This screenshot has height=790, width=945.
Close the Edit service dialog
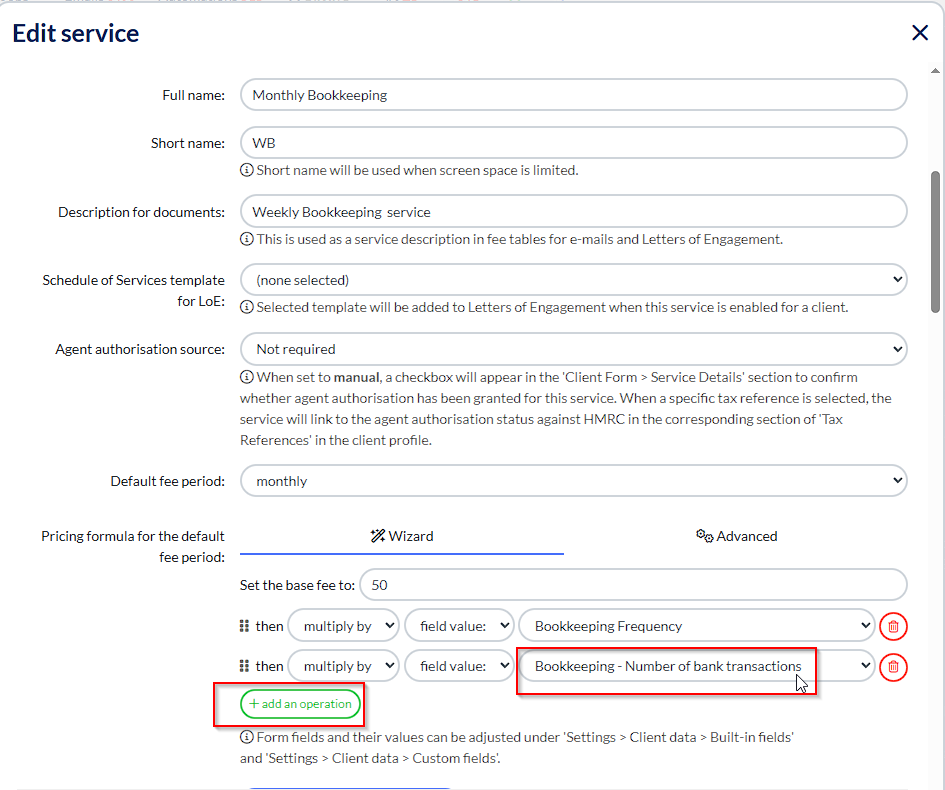[x=920, y=33]
